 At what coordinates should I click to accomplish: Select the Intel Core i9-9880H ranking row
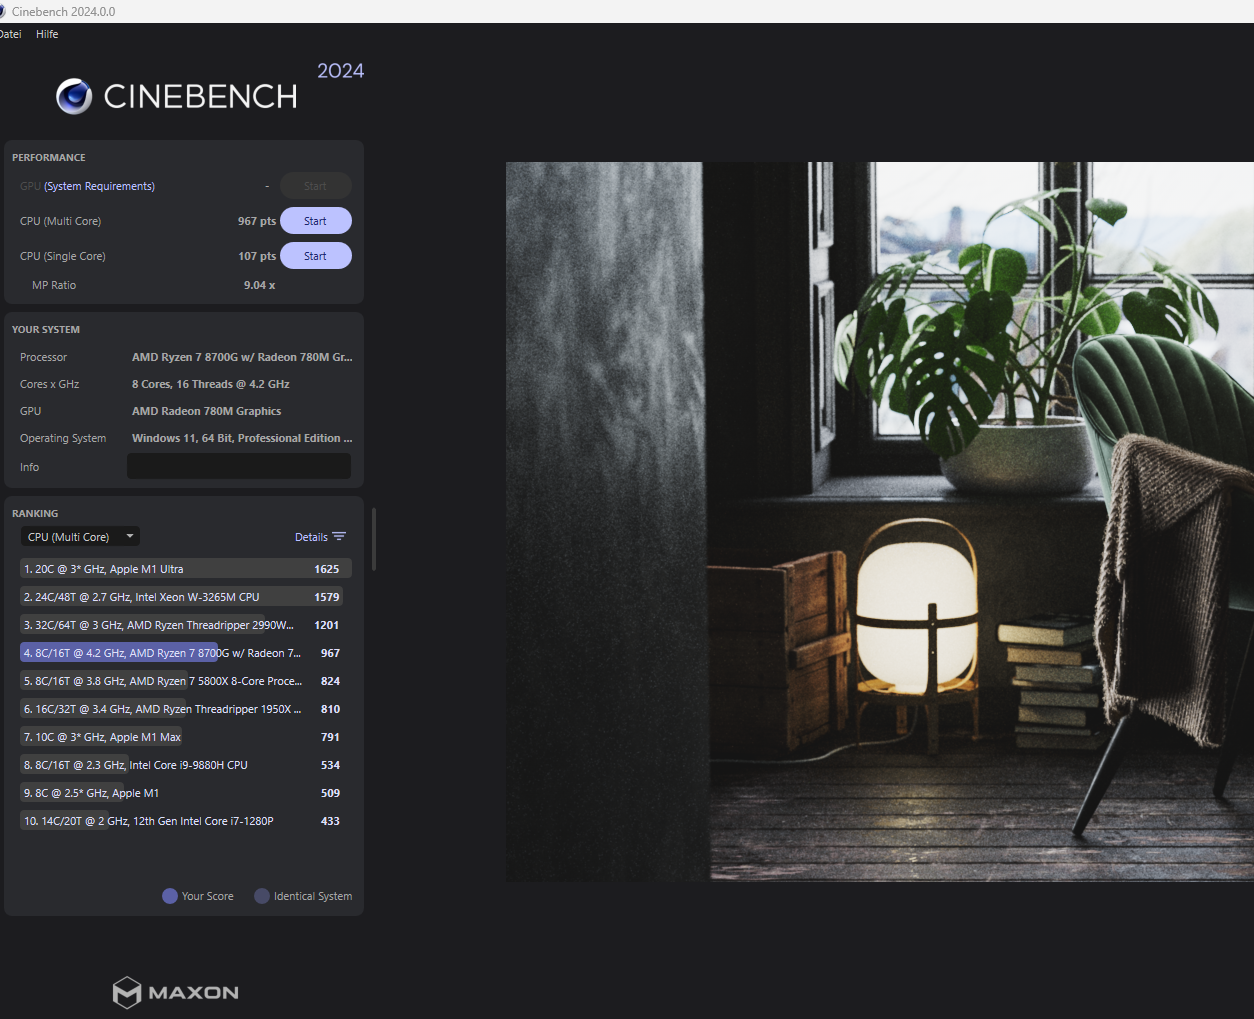coord(186,765)
